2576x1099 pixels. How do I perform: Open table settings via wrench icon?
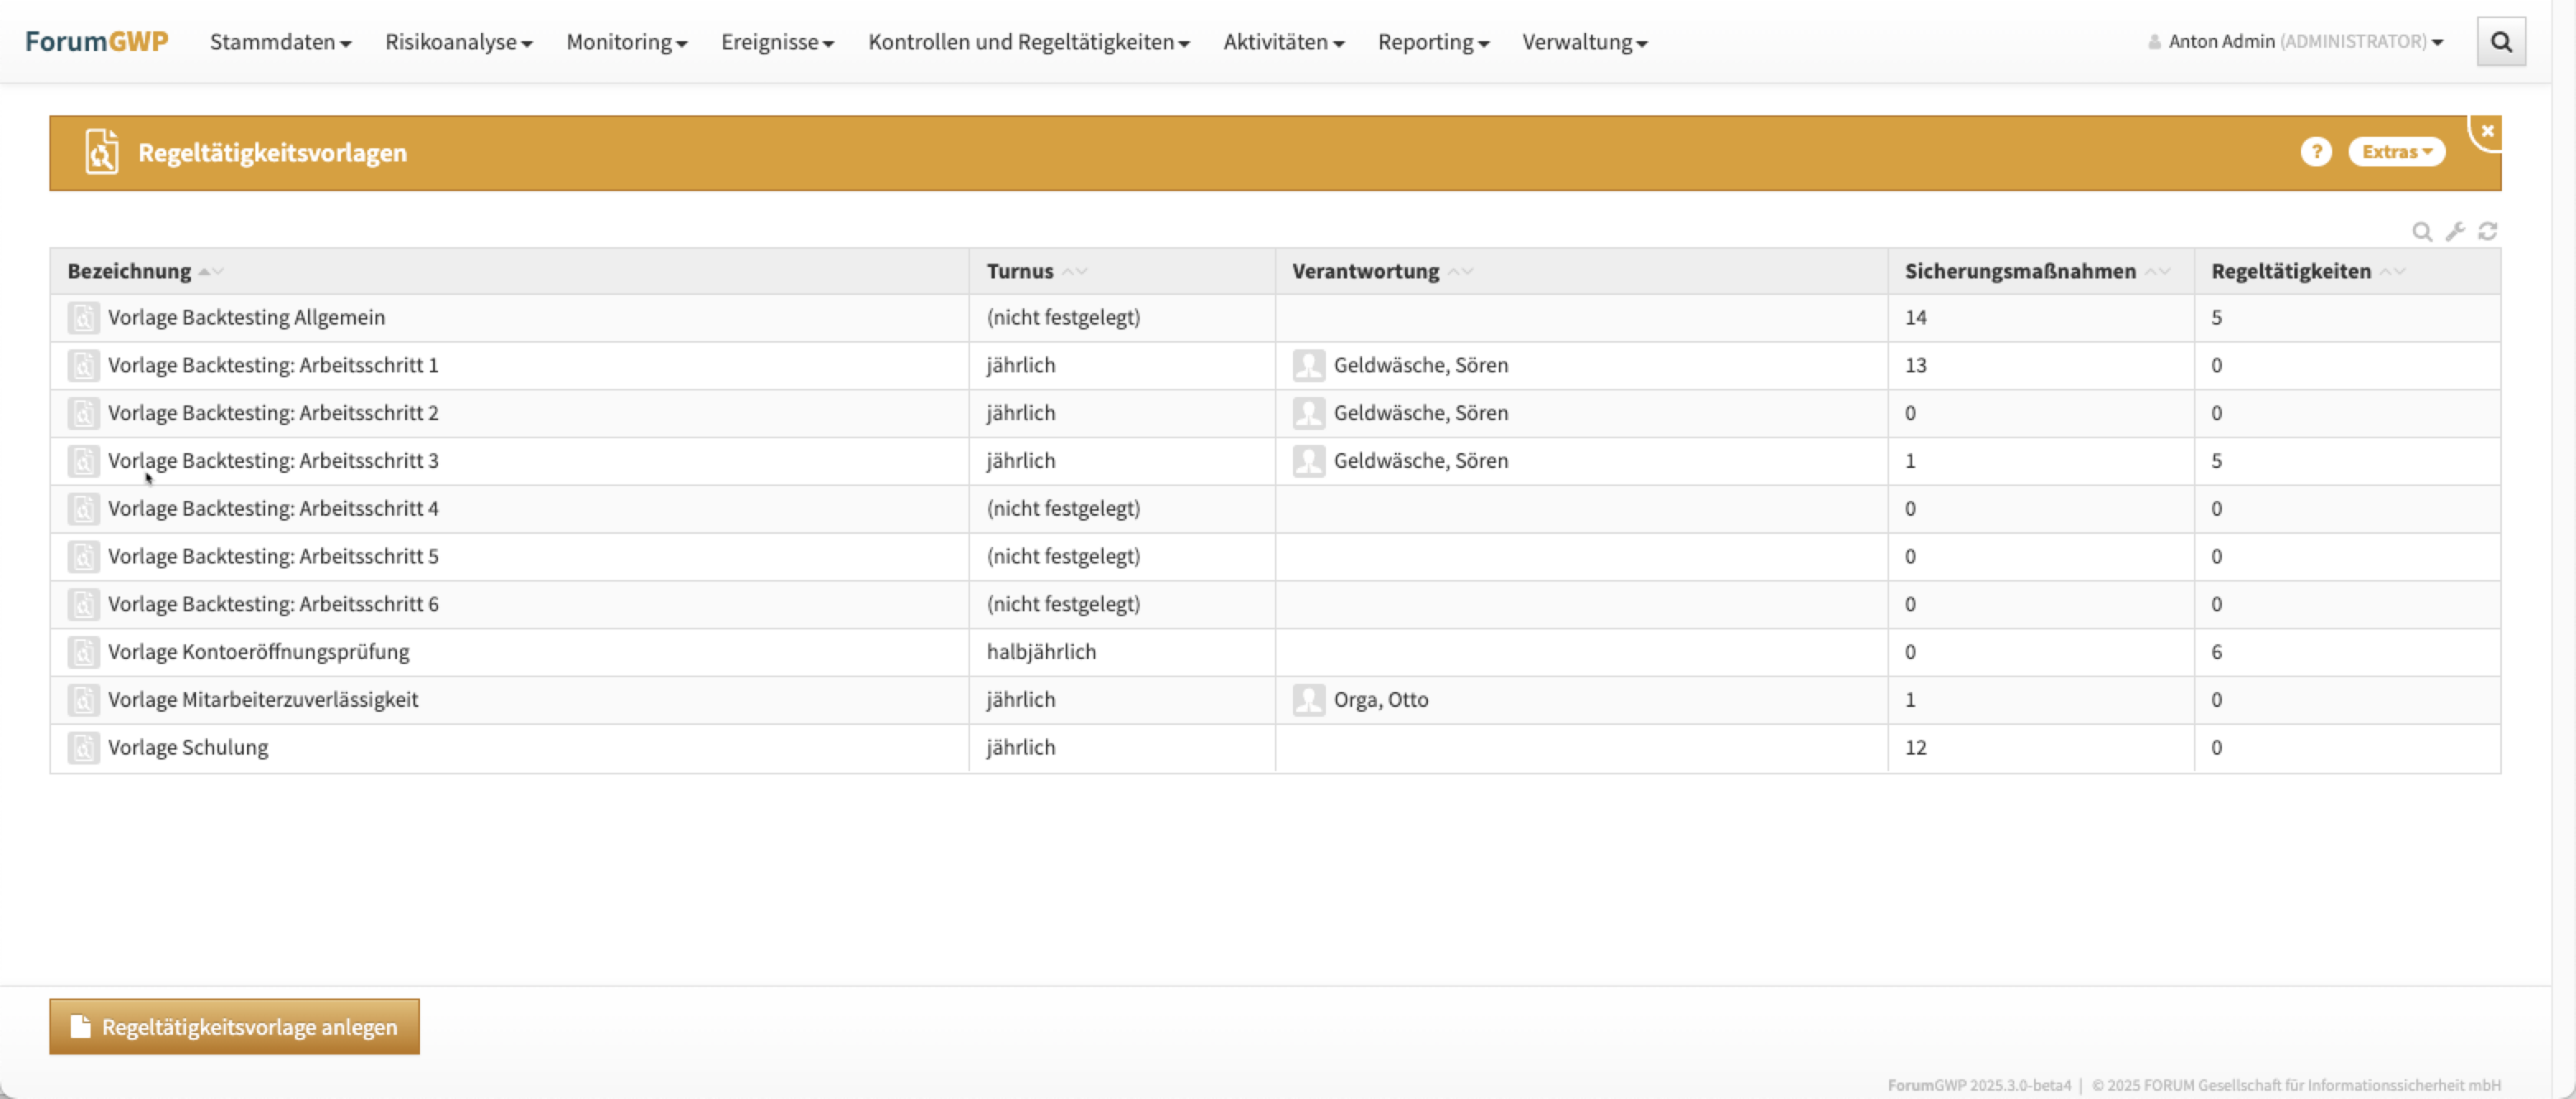[2454, 232]
